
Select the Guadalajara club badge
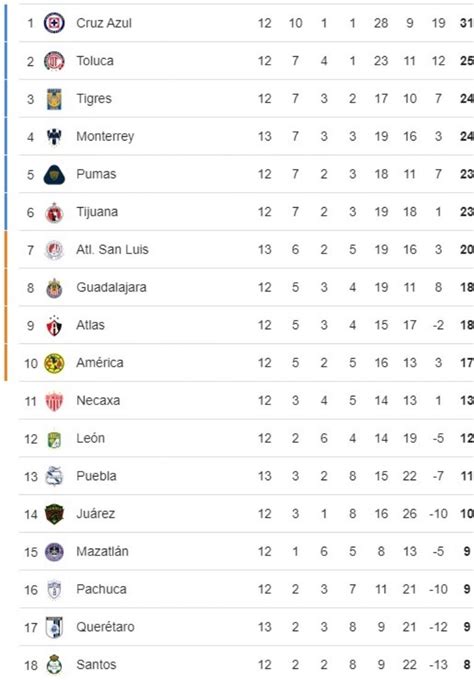pos(54,288)
